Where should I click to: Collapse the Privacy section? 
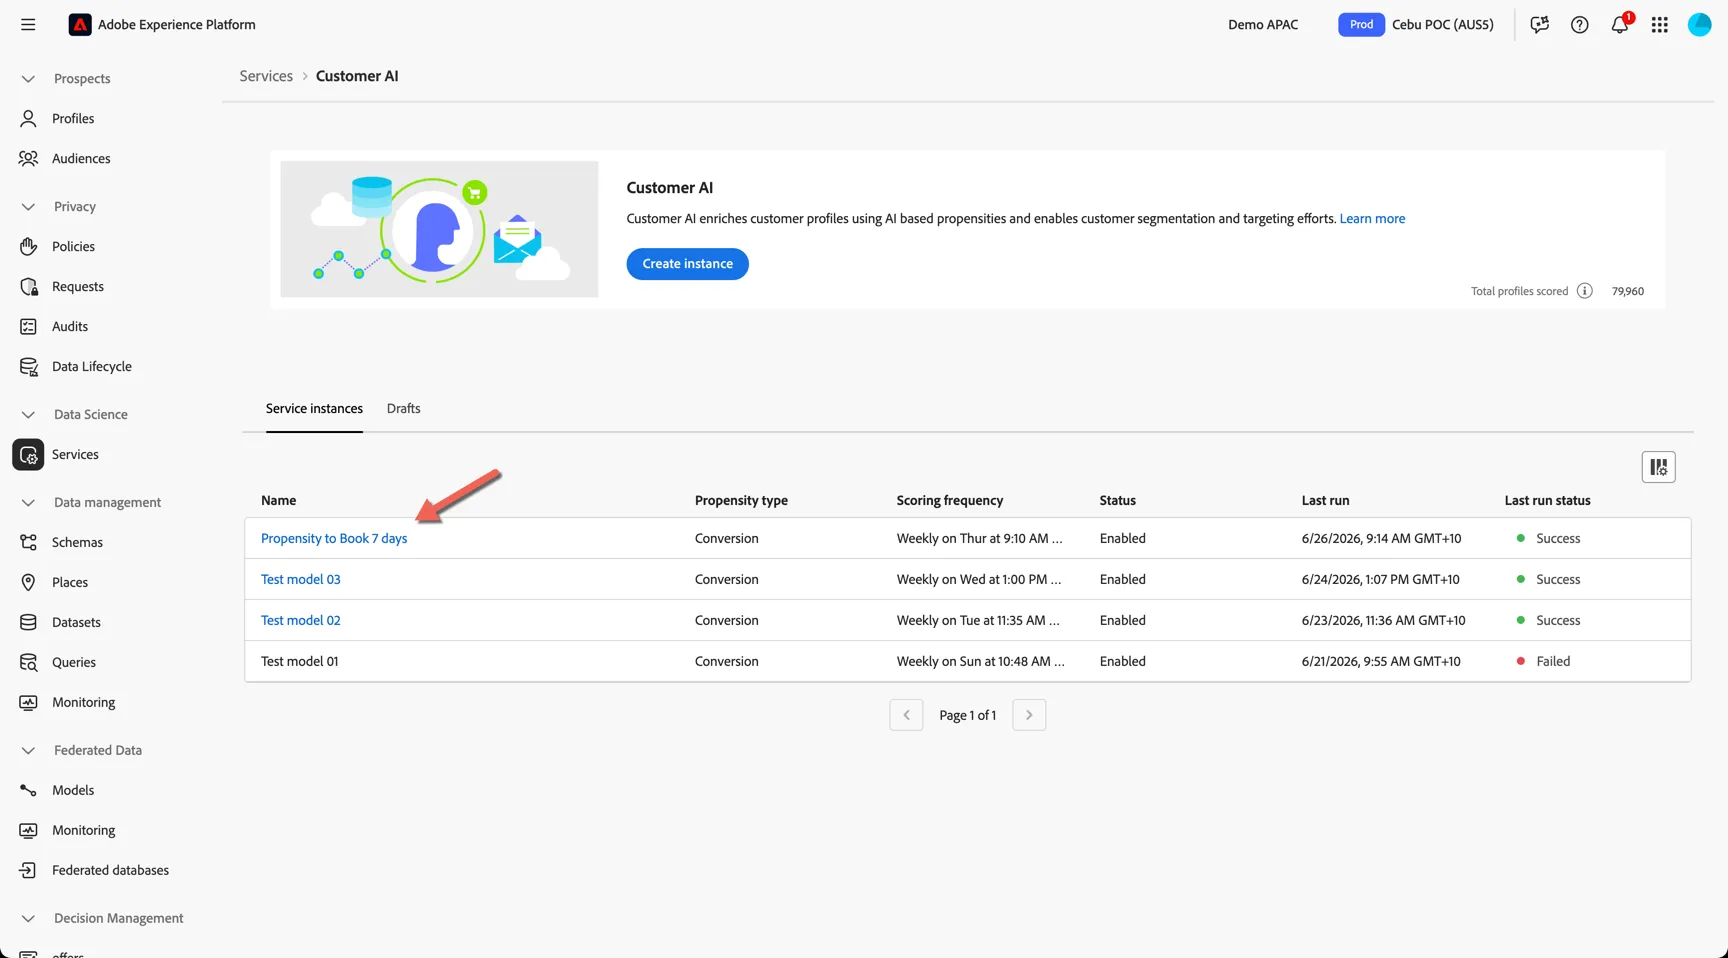pyautogui.click(x=28, y=207)
